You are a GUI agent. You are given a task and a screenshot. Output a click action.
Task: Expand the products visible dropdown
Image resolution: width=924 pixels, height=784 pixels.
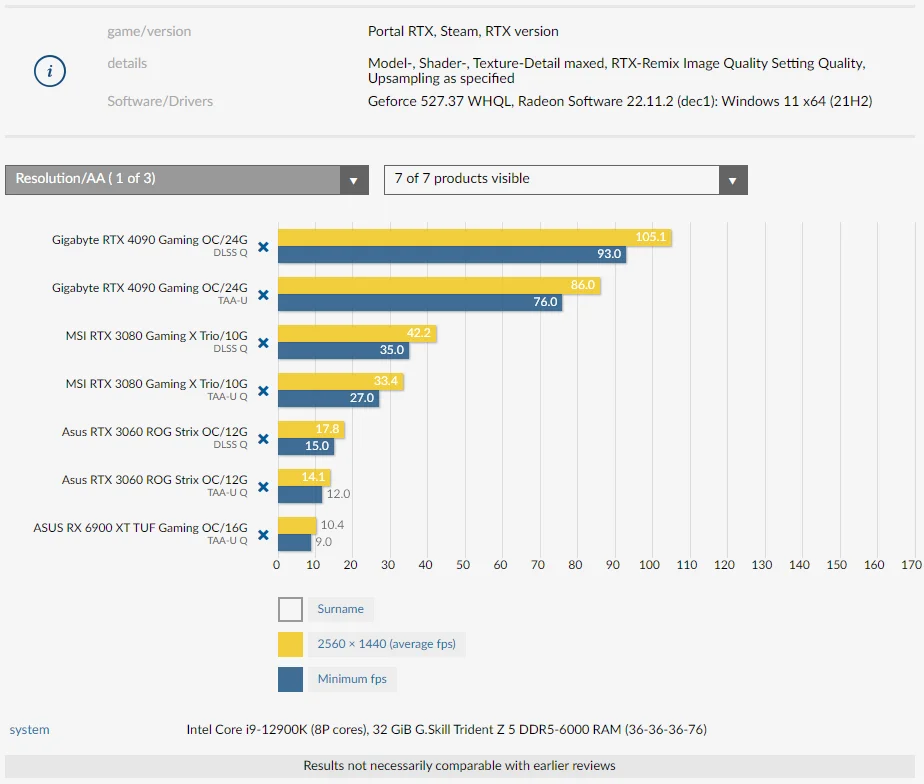[566, 180]
